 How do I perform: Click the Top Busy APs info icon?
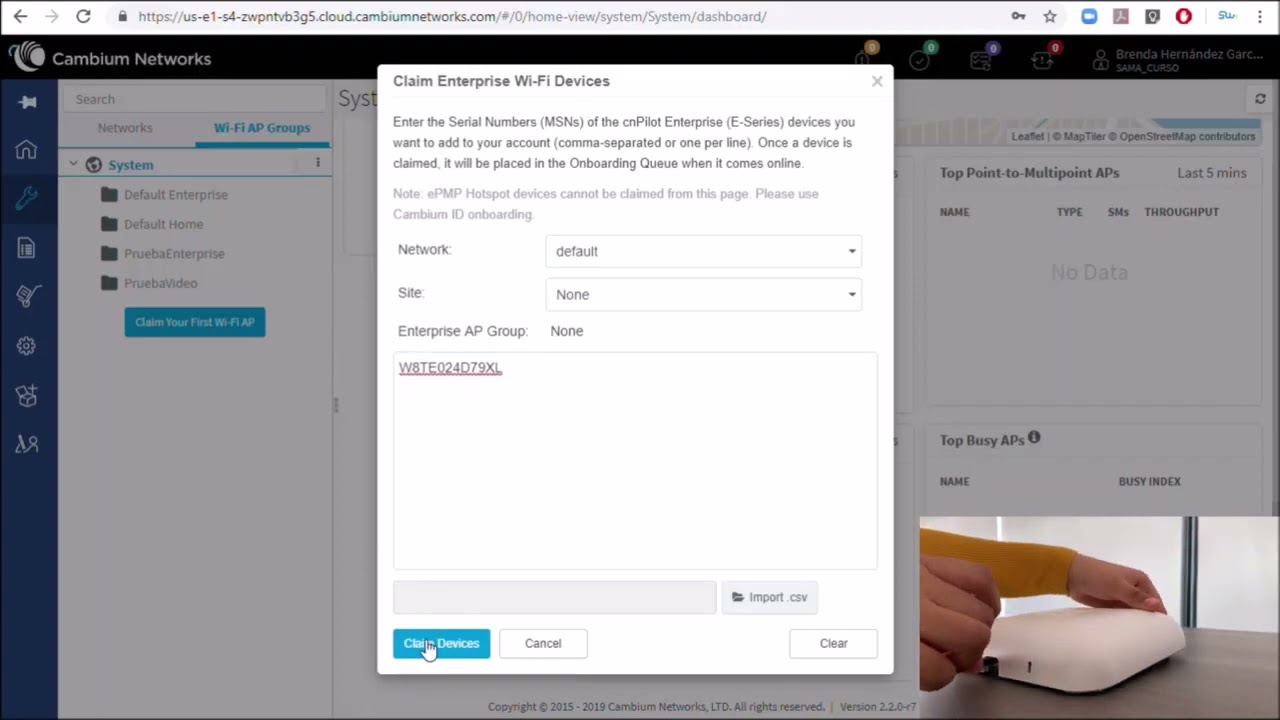[x=1034, y=438]
